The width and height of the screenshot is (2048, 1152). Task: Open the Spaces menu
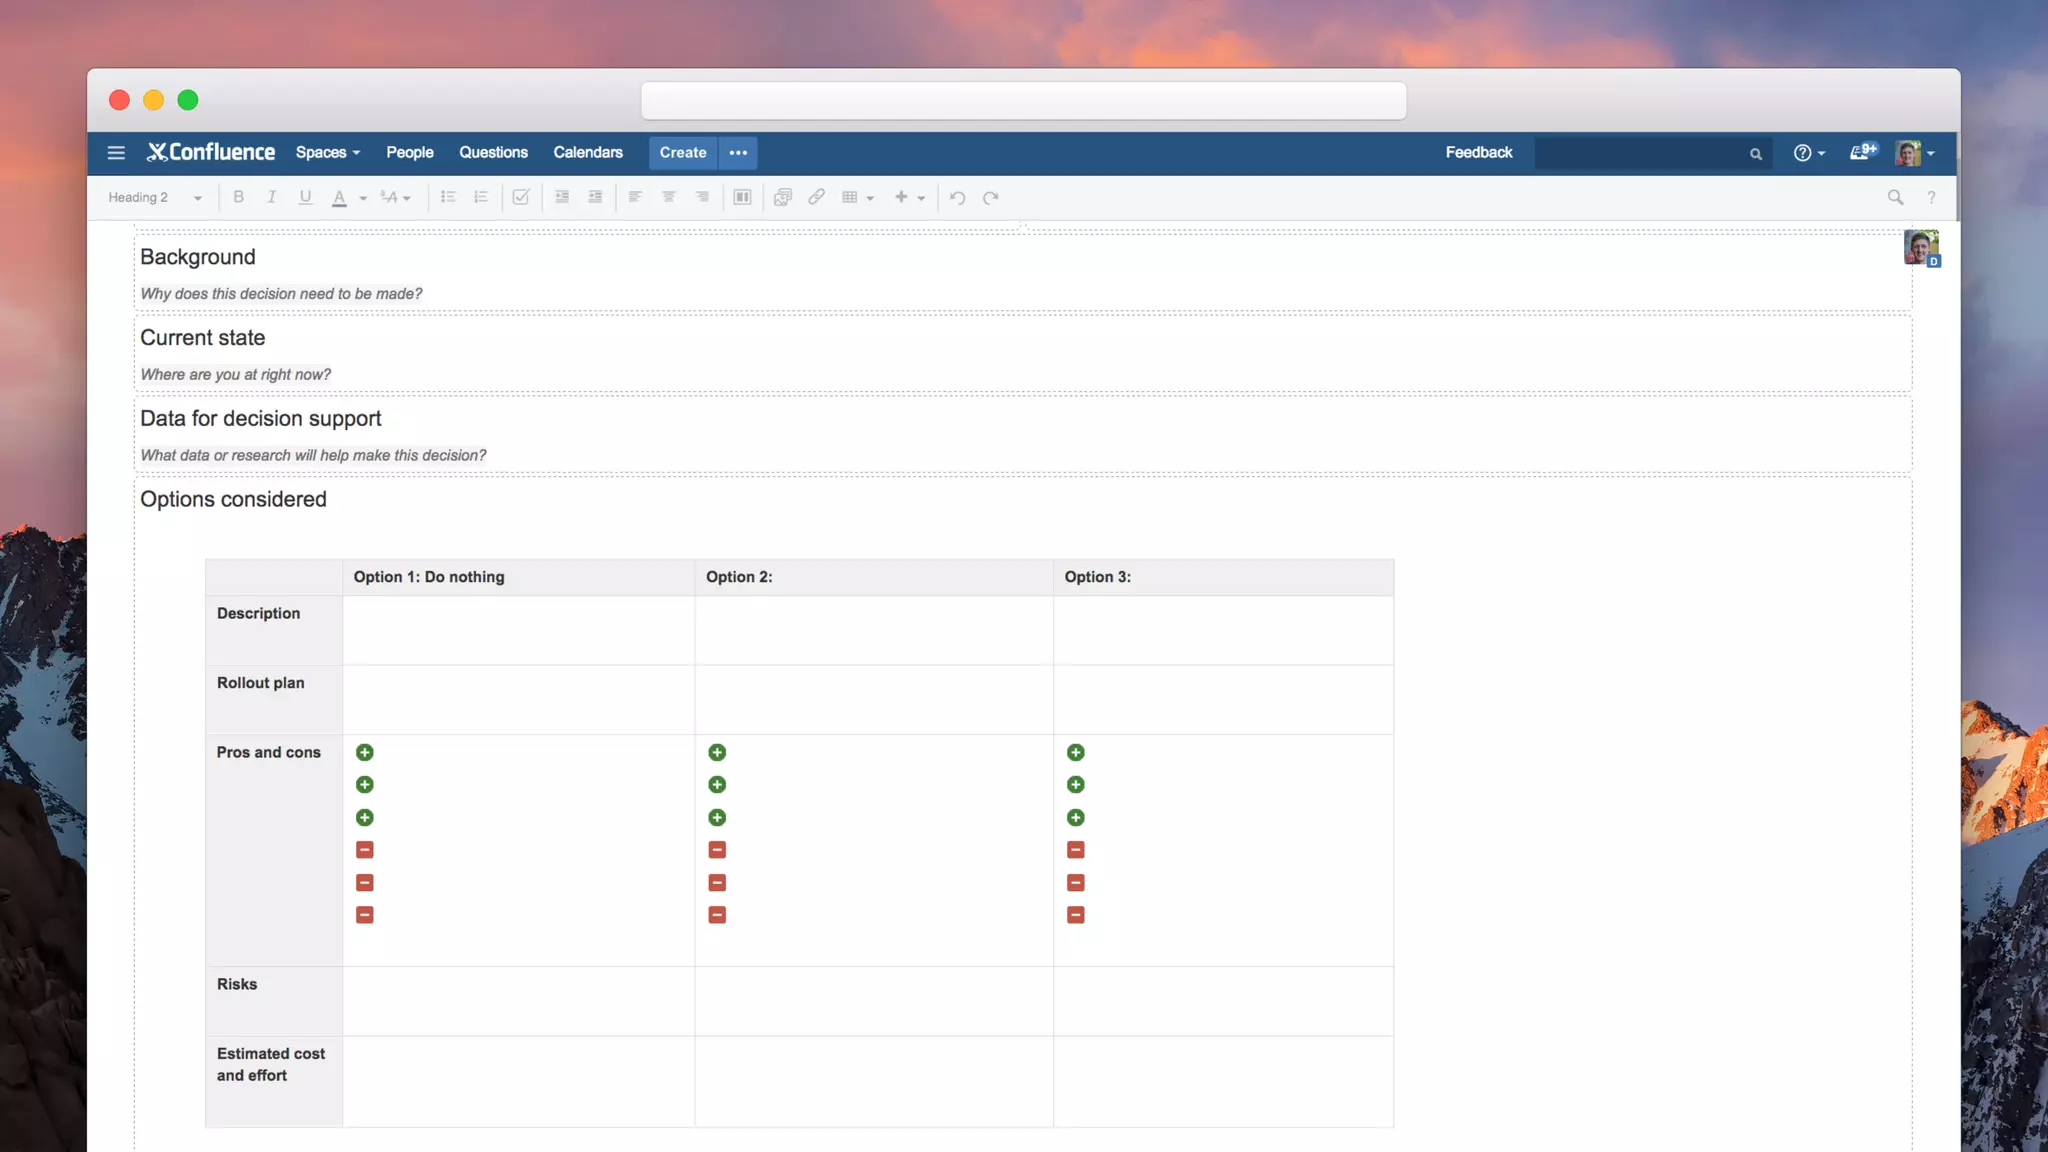[327, 152]
